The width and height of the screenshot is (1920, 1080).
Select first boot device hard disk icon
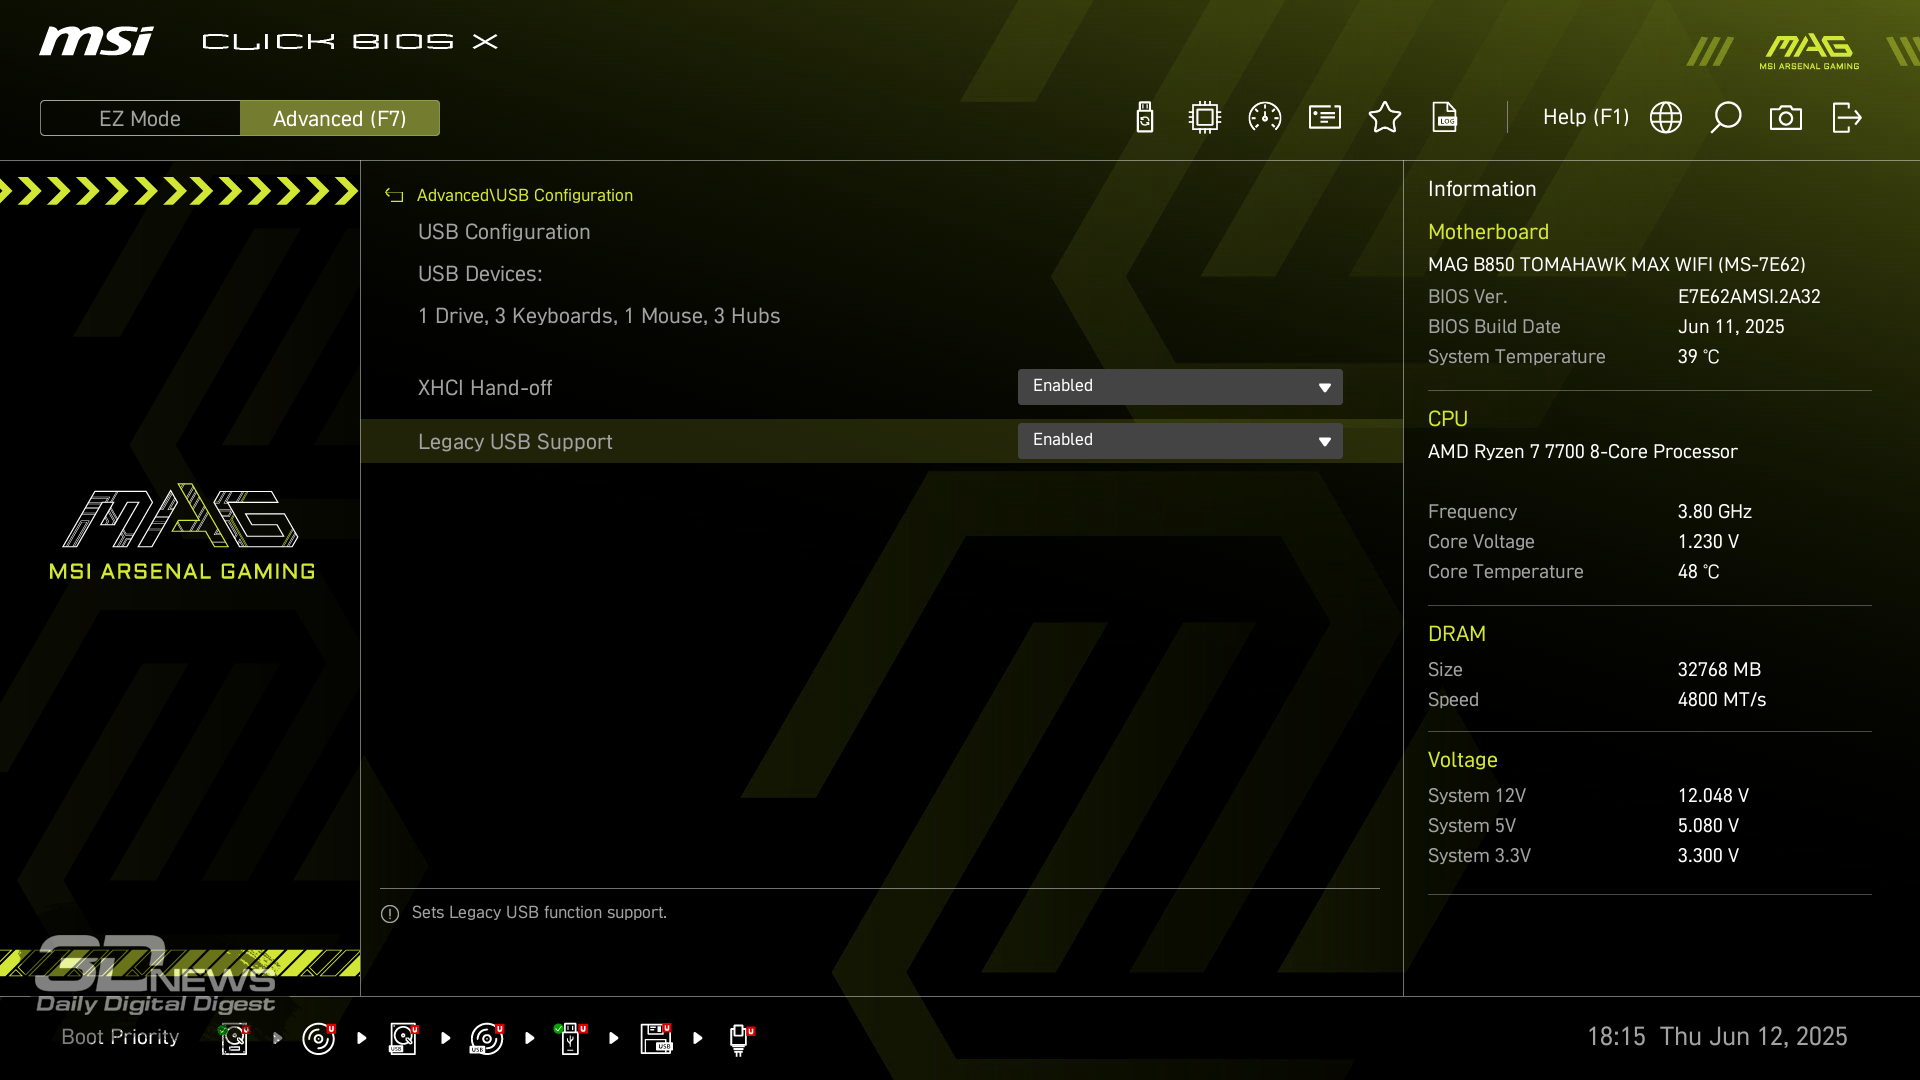[x=234, y=1038]
